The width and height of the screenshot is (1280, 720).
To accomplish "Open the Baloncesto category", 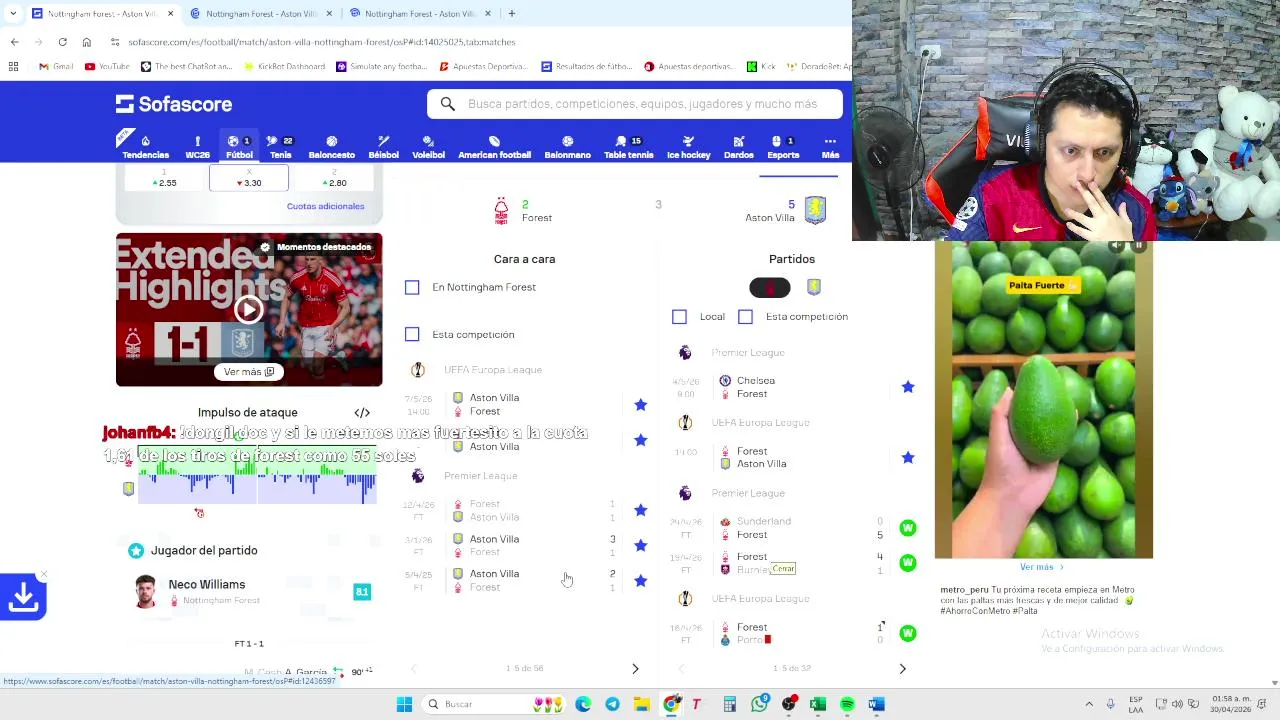I will point(331,147).
